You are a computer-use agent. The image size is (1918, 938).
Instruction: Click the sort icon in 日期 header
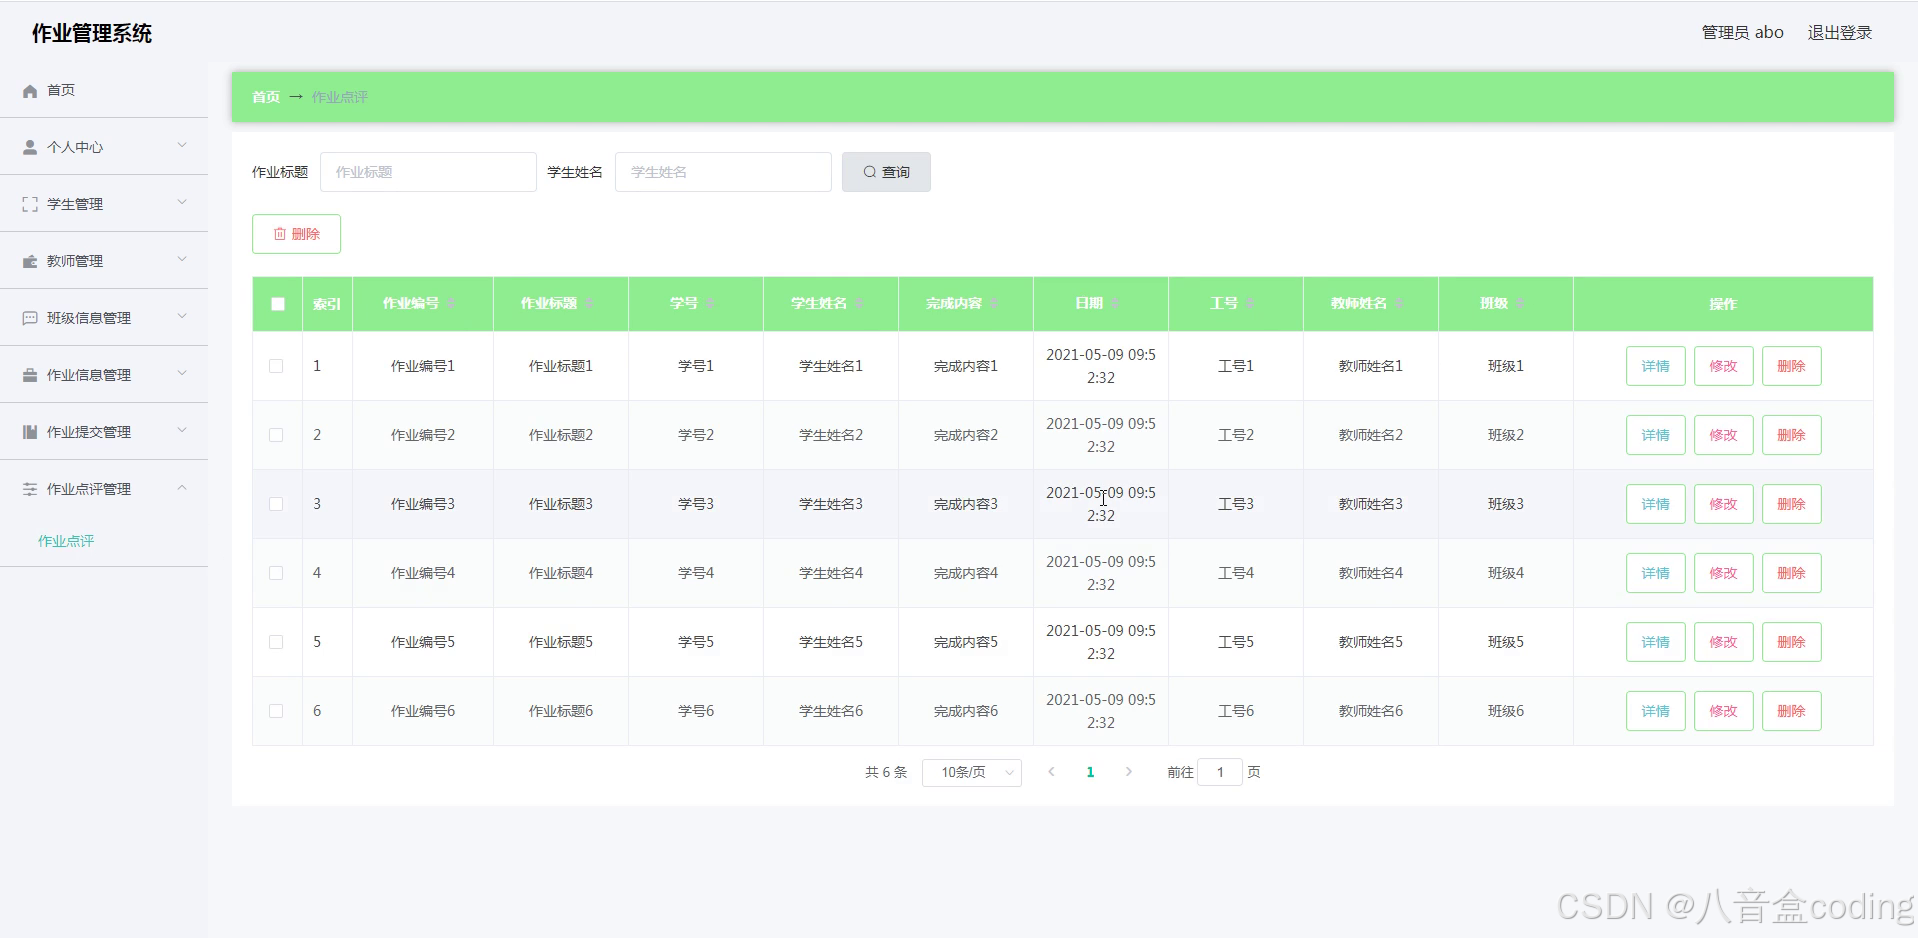click(1114, 303)
